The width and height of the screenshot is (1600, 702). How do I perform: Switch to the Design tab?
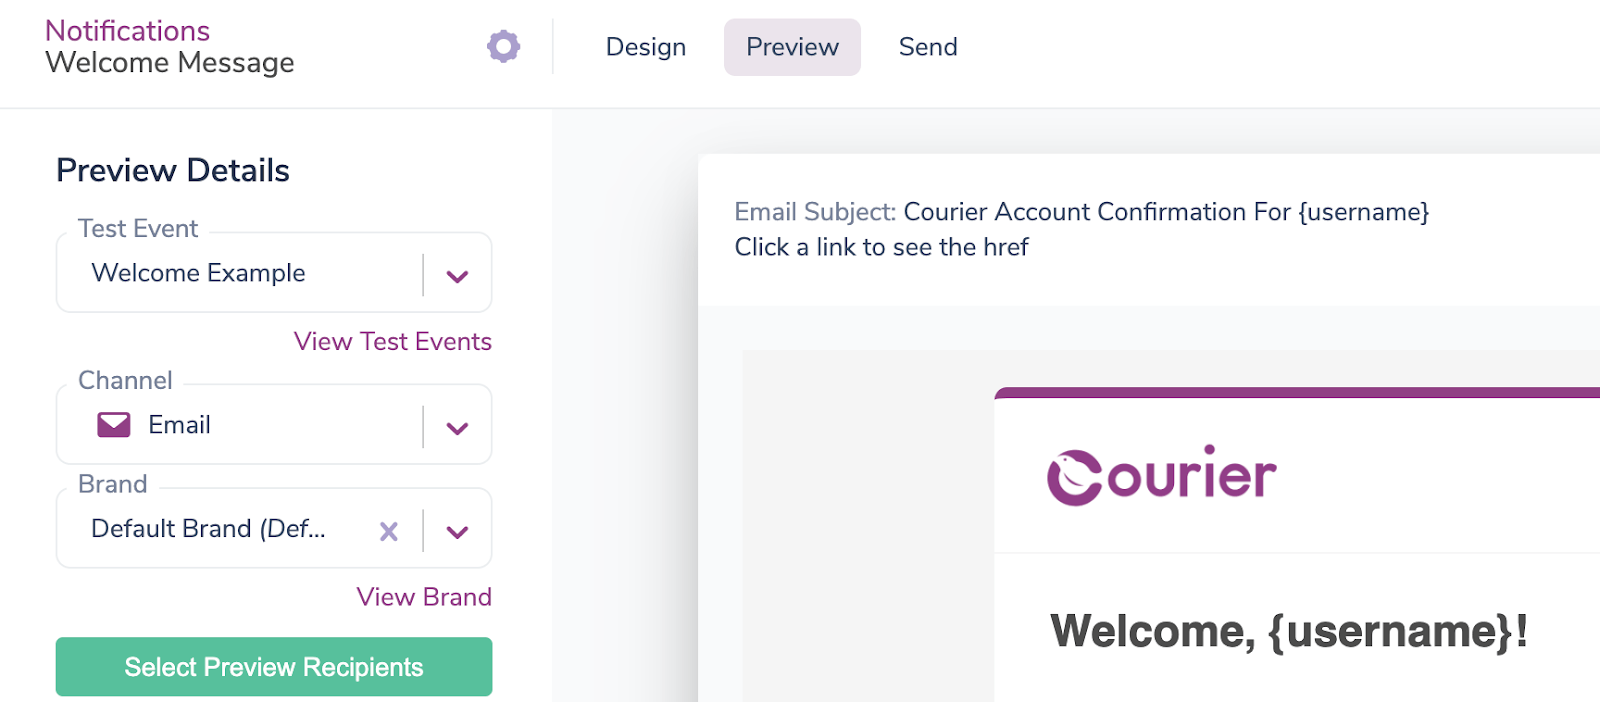coord(645,46)
